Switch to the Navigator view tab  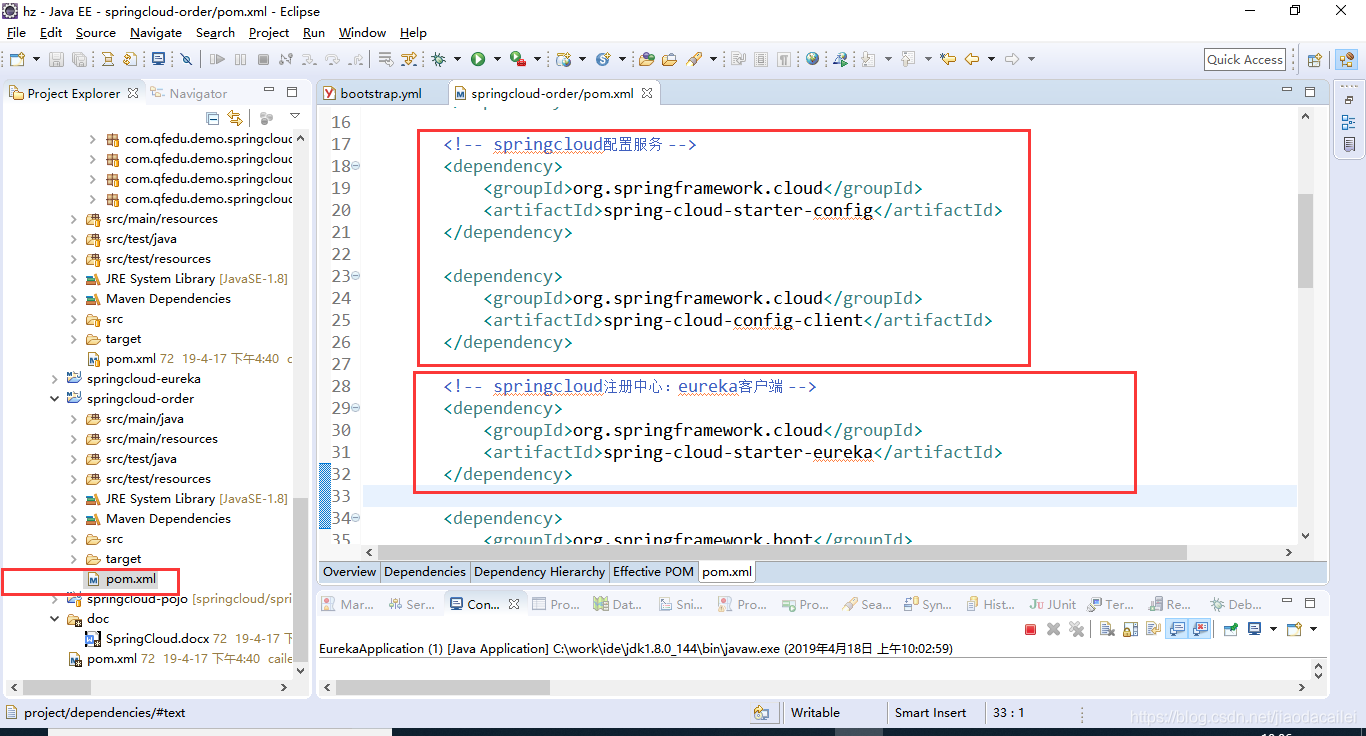[188, 93]
